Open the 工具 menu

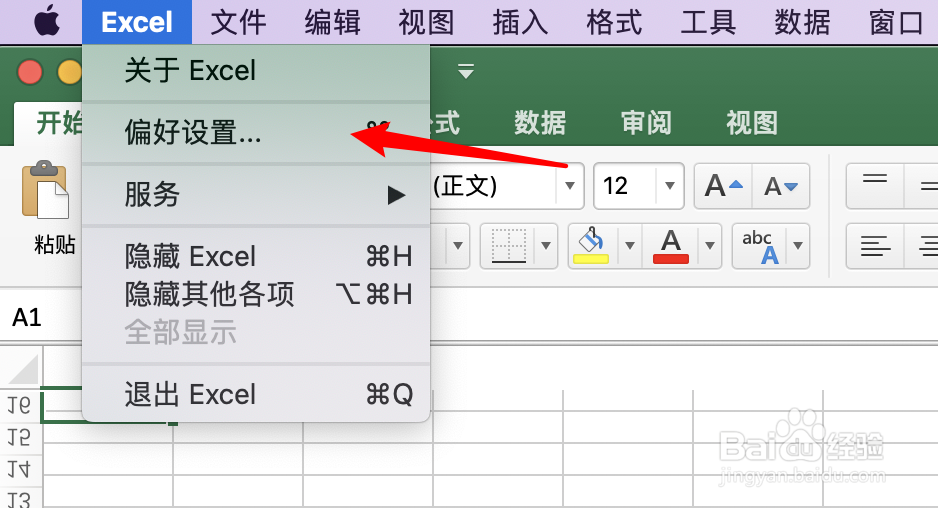pyautogui.click(x=708, y=23)
